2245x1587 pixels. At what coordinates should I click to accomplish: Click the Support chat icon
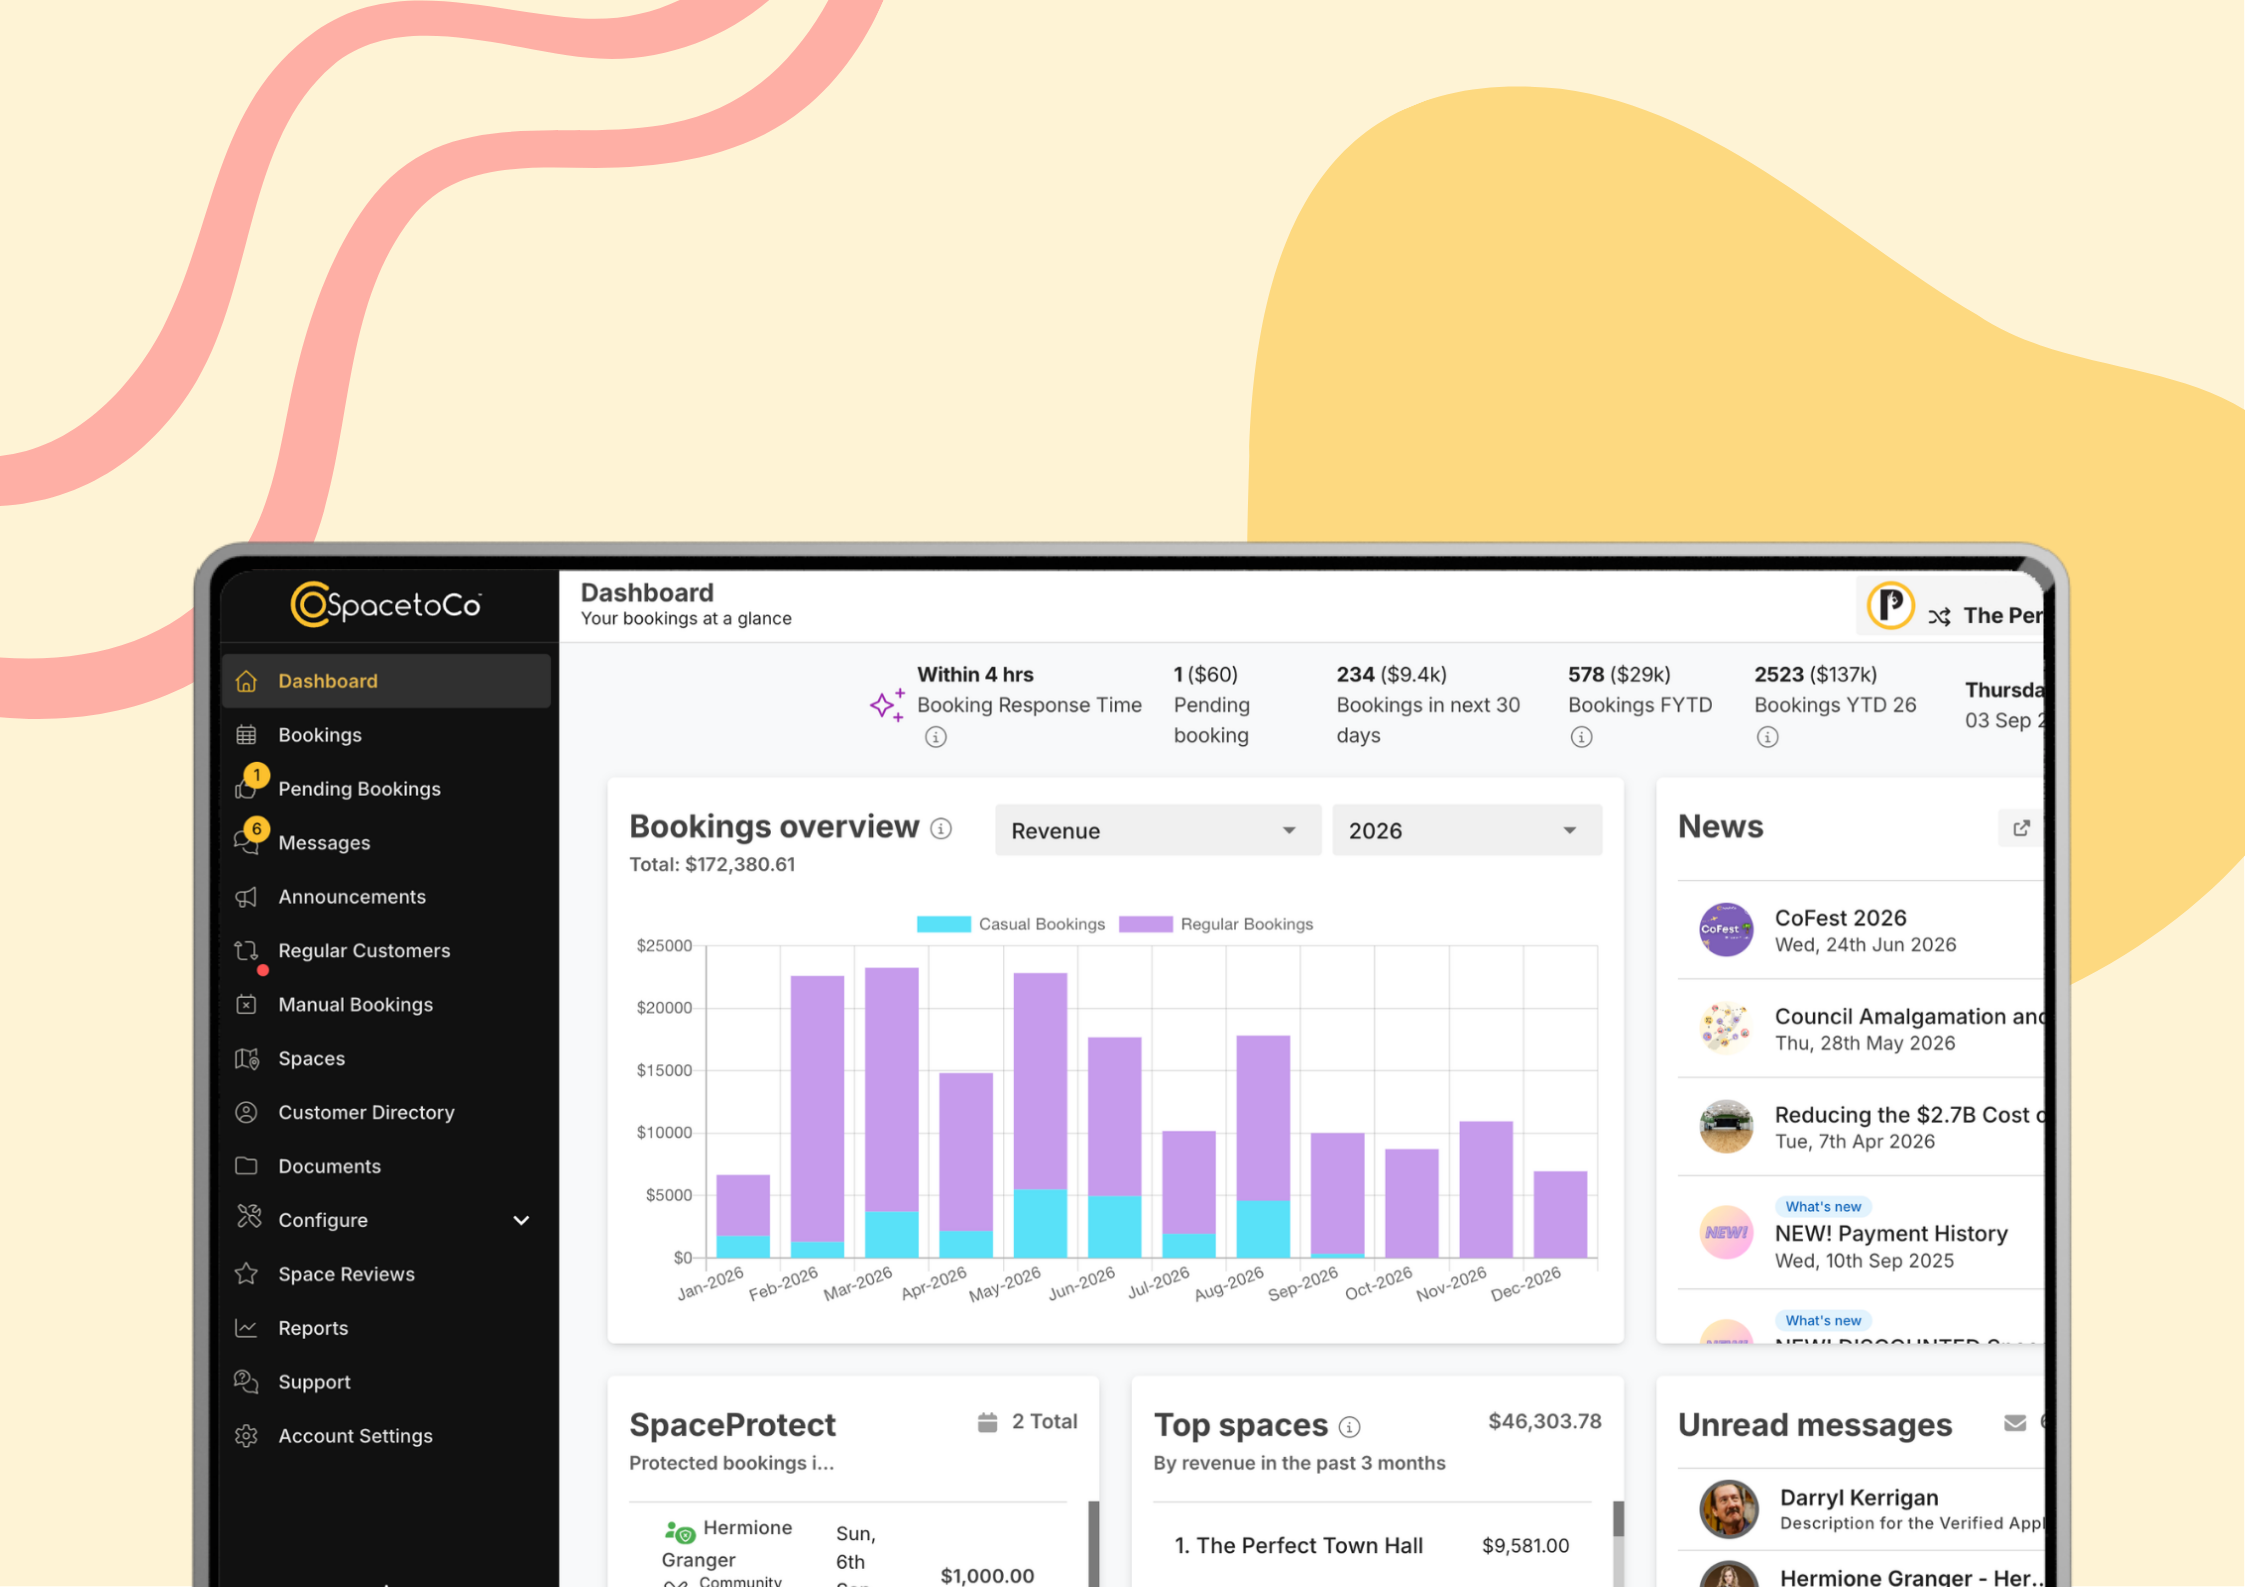tap(246, 1382)
